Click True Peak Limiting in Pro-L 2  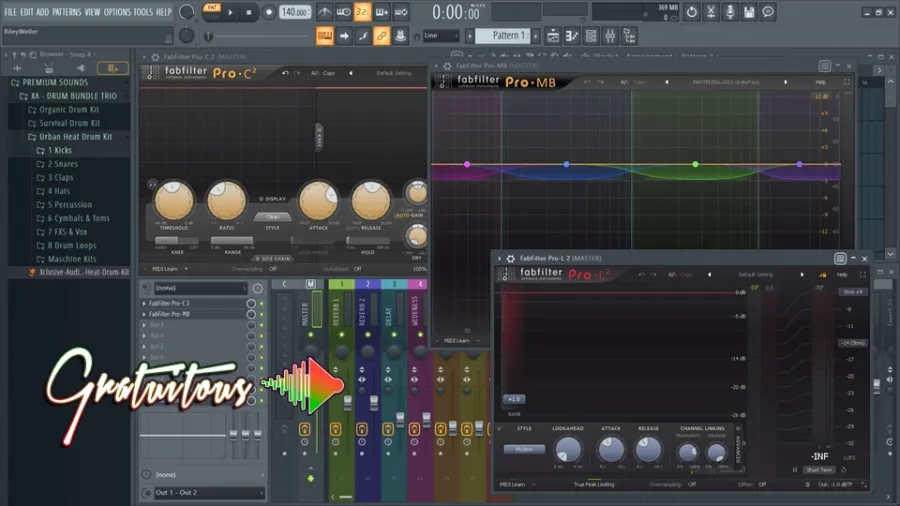pos(593,485)
